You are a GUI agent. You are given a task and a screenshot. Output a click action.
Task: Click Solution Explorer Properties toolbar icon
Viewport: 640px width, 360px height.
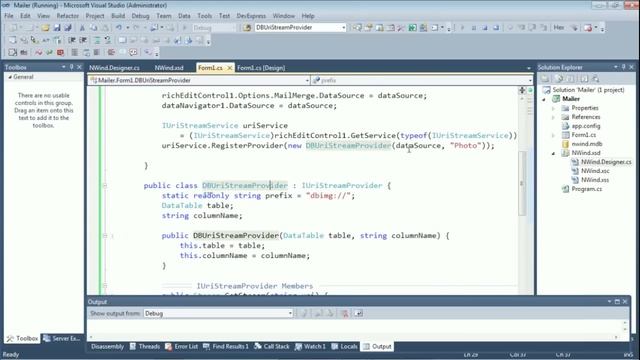(x=546, y=79)
